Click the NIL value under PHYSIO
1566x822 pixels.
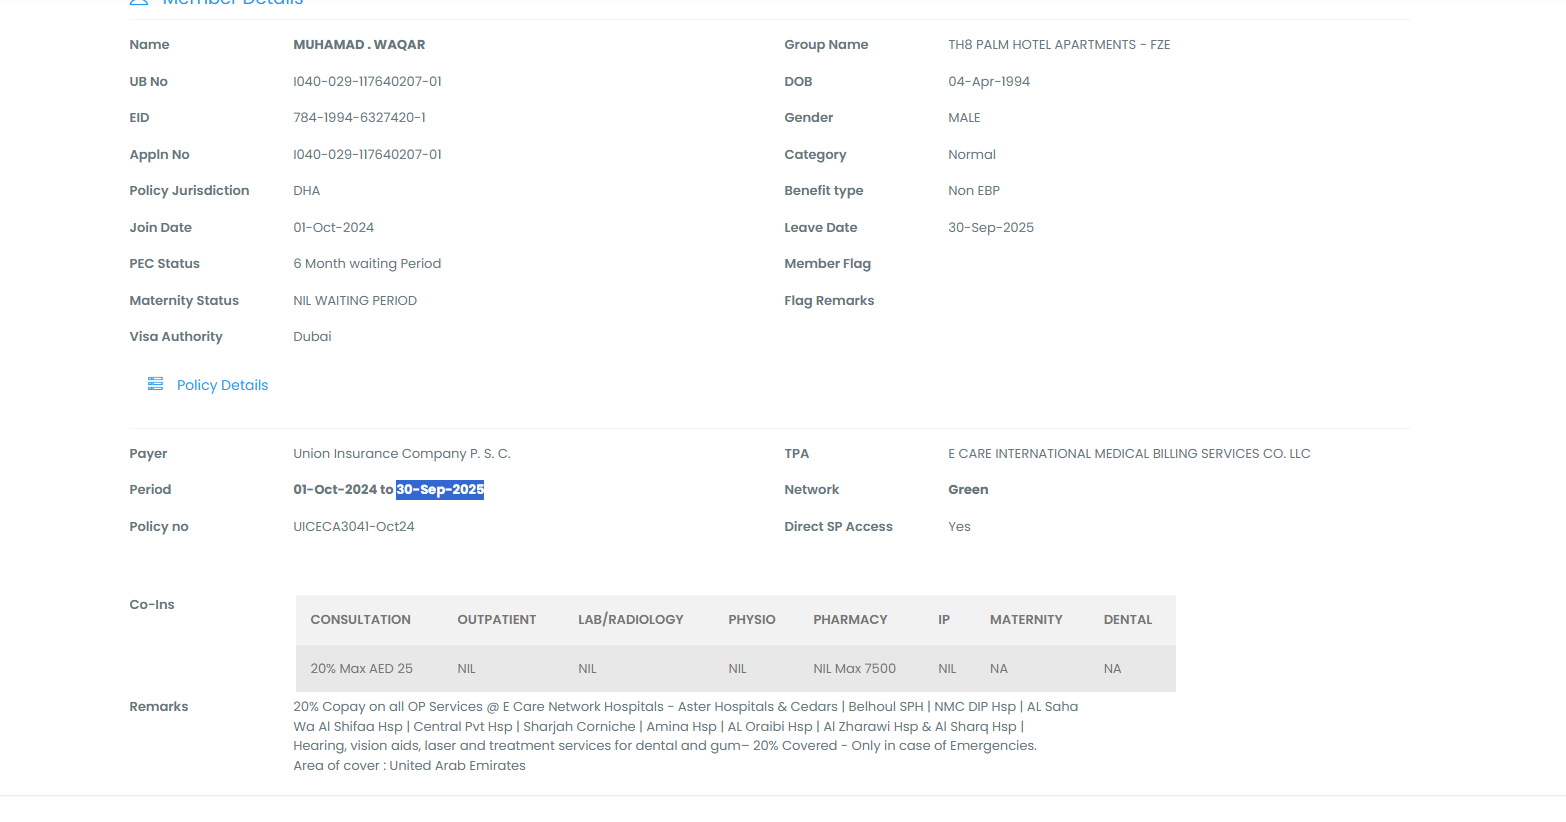pyautogui.click(x=737, y=669)
